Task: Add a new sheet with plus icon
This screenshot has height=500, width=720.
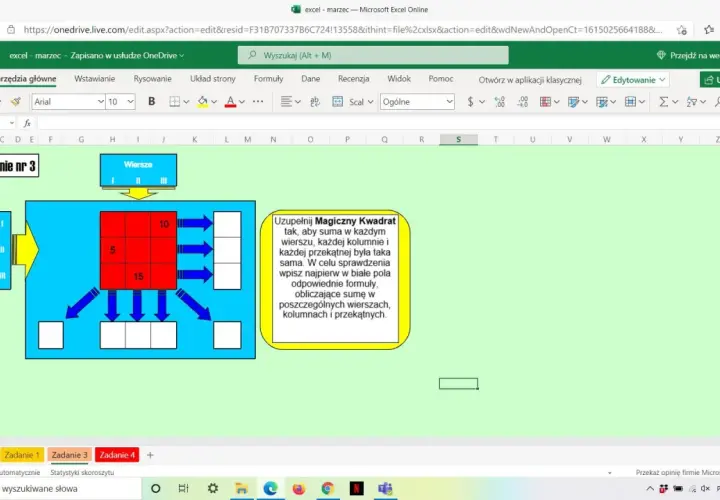Action: 150,455
